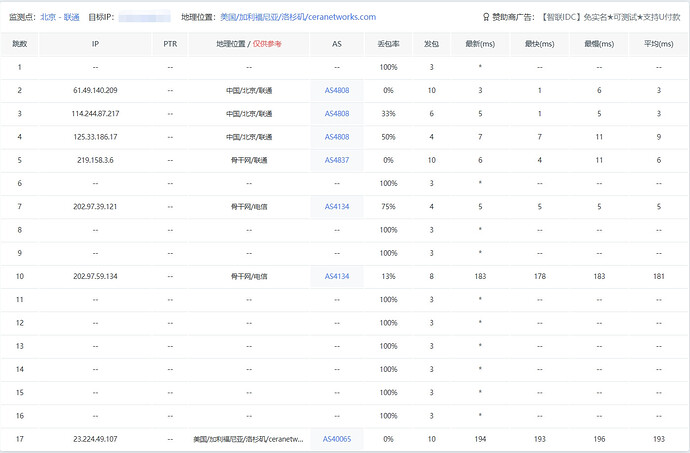
Task: Click the 发包 column header
Action: pos(431,44)
